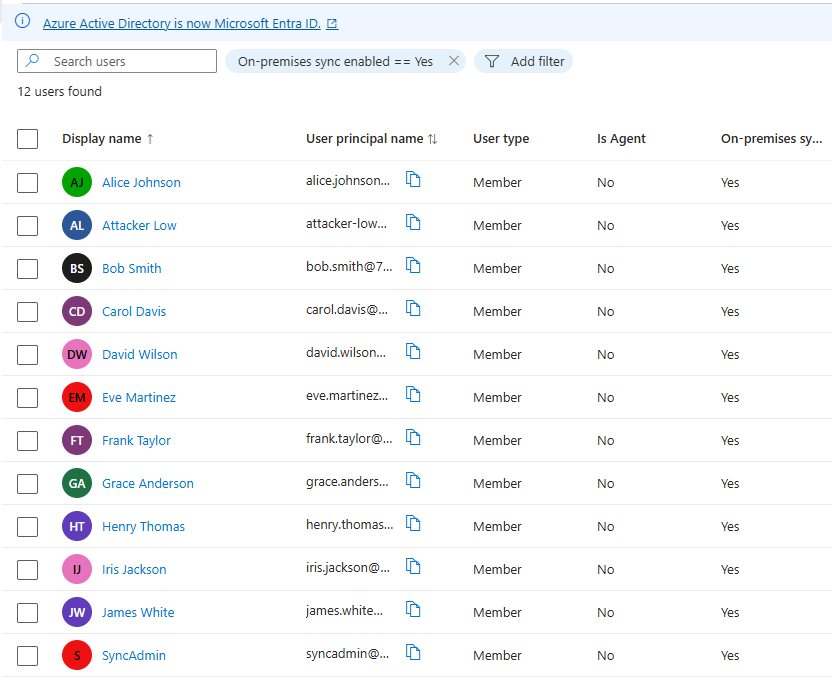Click the Is Agent column header
Screen dimensions: 832x691
point(621,139)
